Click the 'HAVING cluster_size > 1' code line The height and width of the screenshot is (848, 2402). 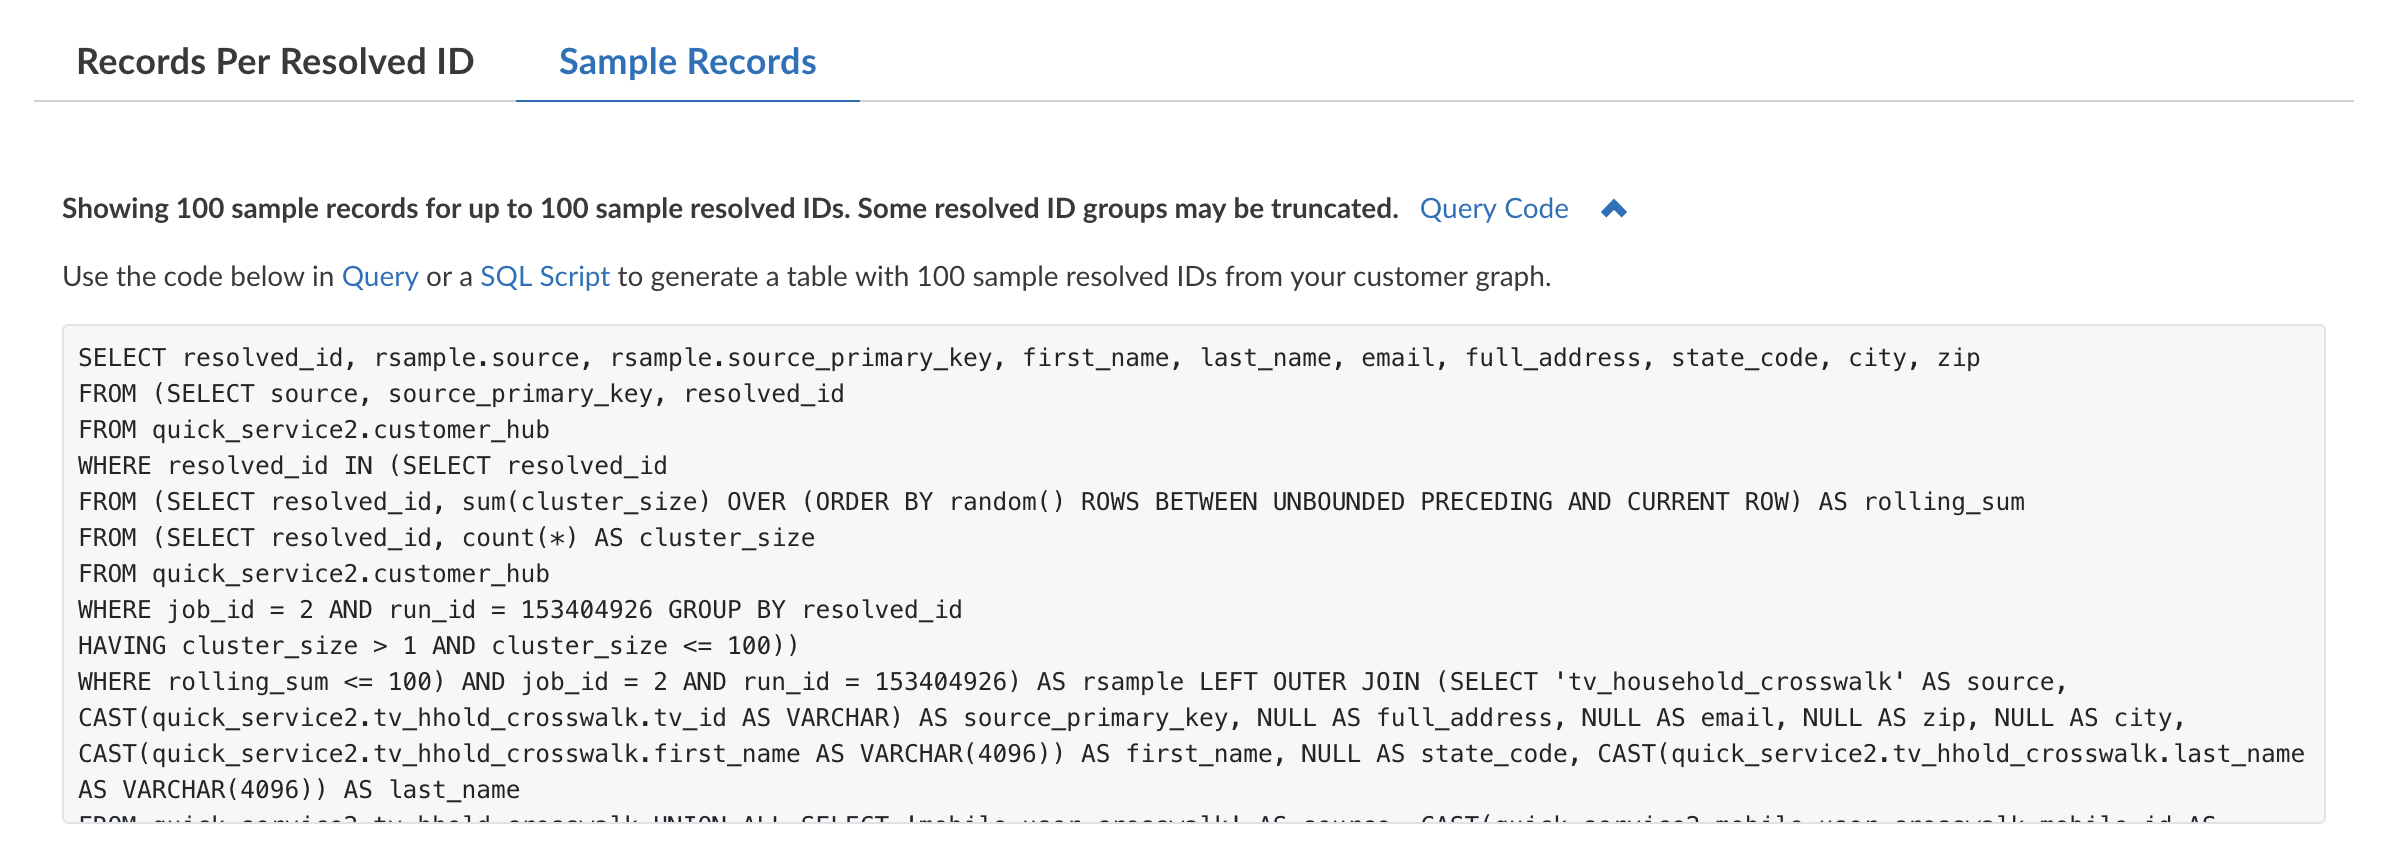(439, 646)
